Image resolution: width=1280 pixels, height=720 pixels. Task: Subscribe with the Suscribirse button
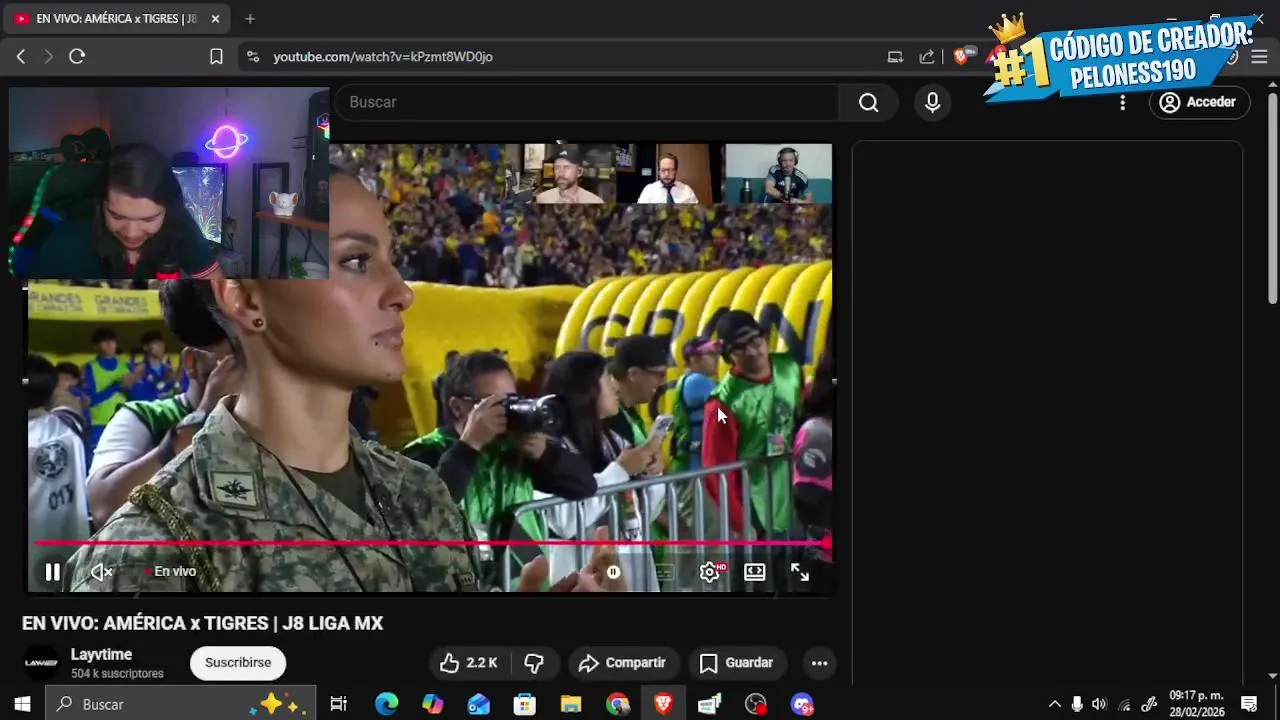[238, 663]
